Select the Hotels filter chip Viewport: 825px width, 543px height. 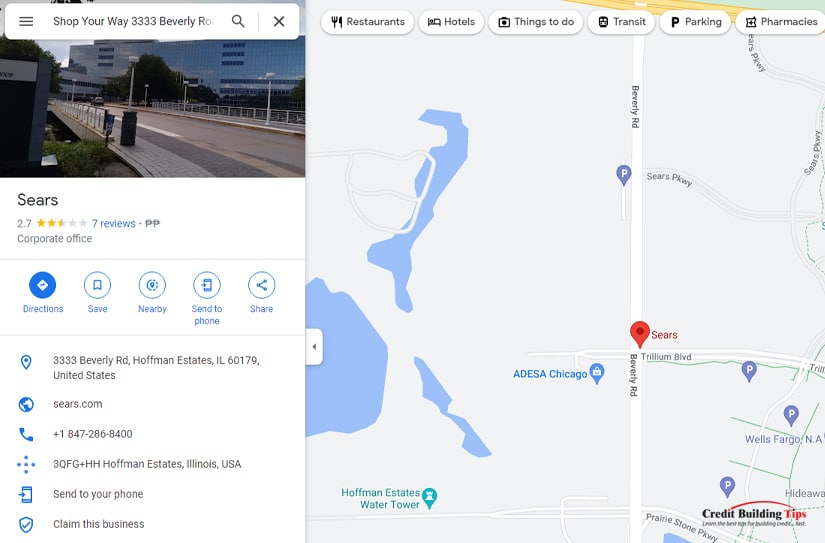pyautogui.click(x=451, y=22)
